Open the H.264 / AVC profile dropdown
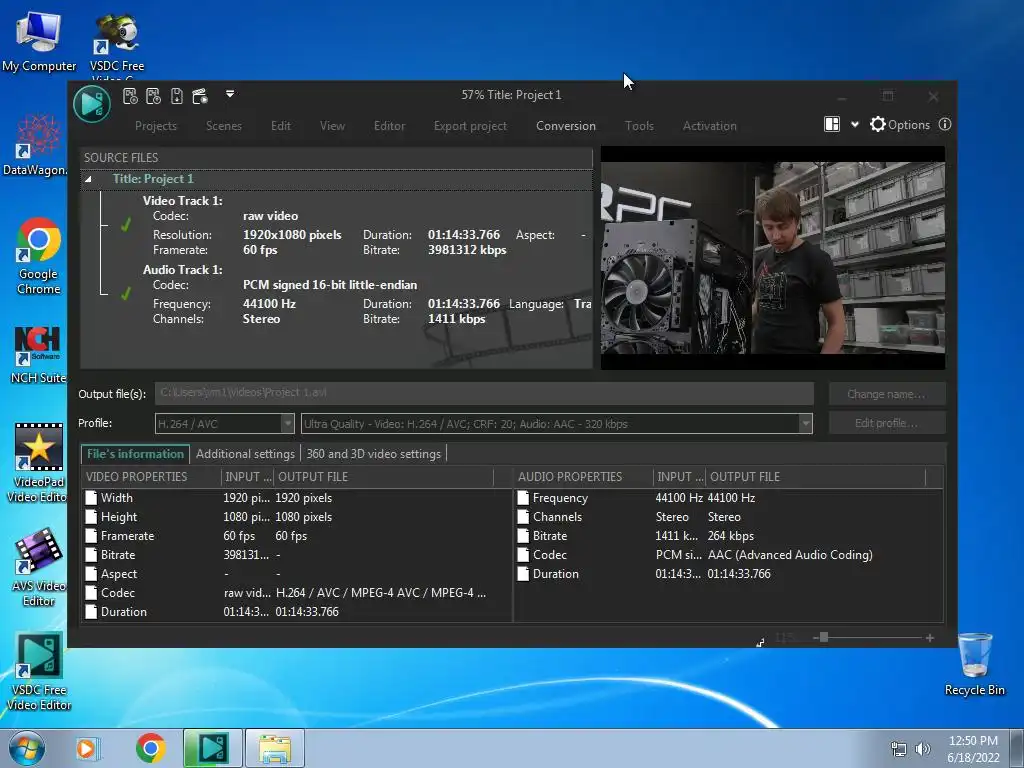 [x=225, y=424]
